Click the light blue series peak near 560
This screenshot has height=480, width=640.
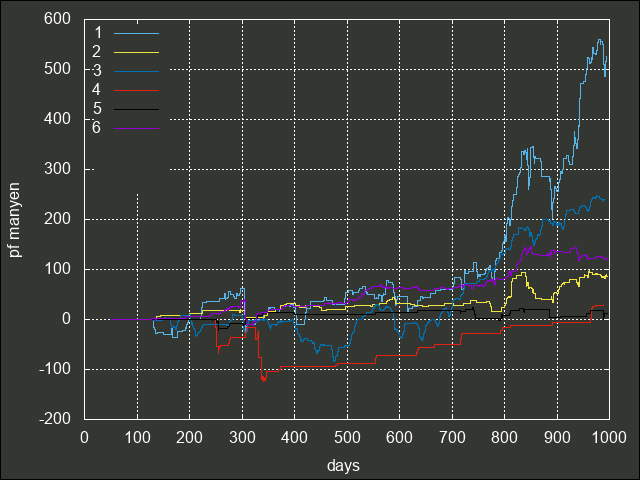600,40
